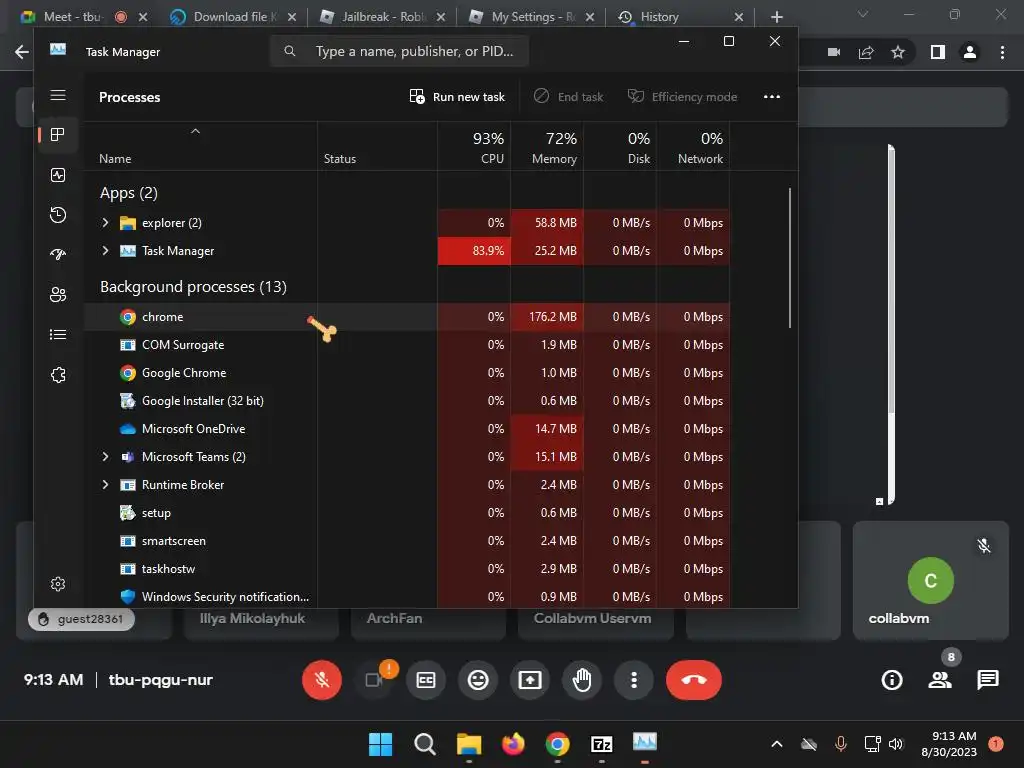
Task: Switch to the Download file tab
Action: click(232, 17)
